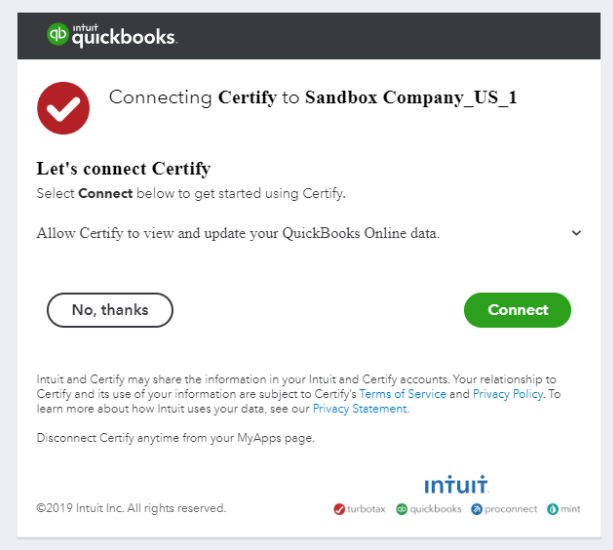Viewport: 613px width, 550px height.
Task: Click the proconnect footer icon
Action: click(477, 509)
